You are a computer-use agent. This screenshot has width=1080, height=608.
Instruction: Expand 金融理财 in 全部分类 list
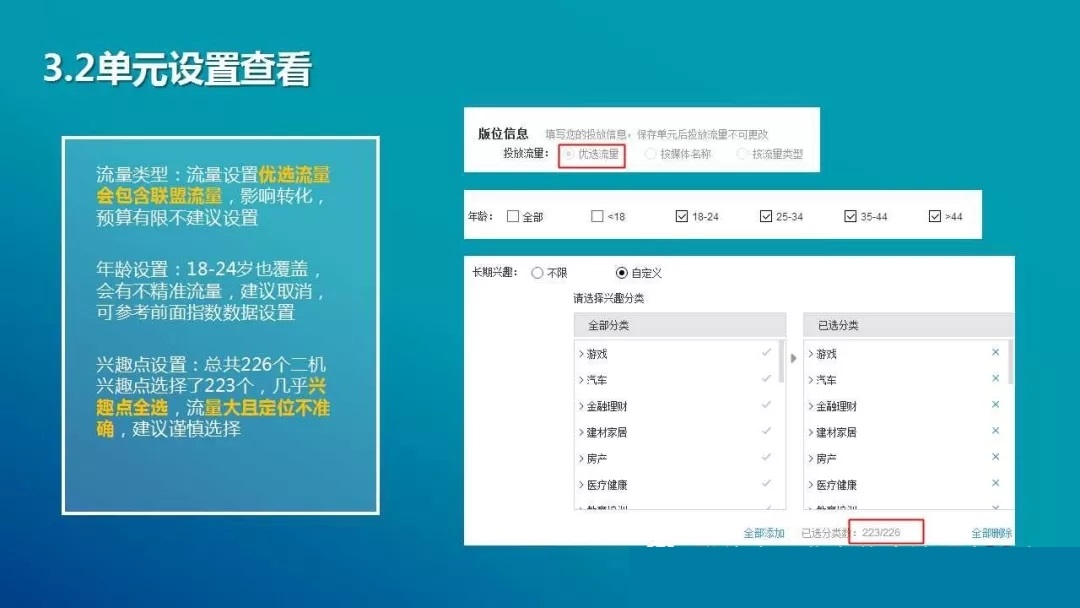[x=581, y=406]
